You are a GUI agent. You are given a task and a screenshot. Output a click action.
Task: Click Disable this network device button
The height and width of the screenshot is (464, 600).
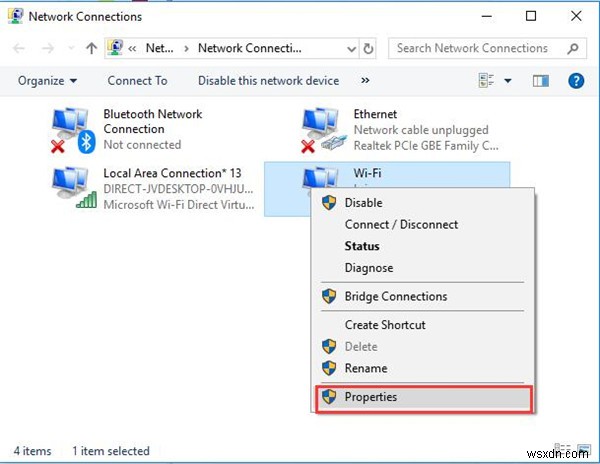tap(268, 81)
